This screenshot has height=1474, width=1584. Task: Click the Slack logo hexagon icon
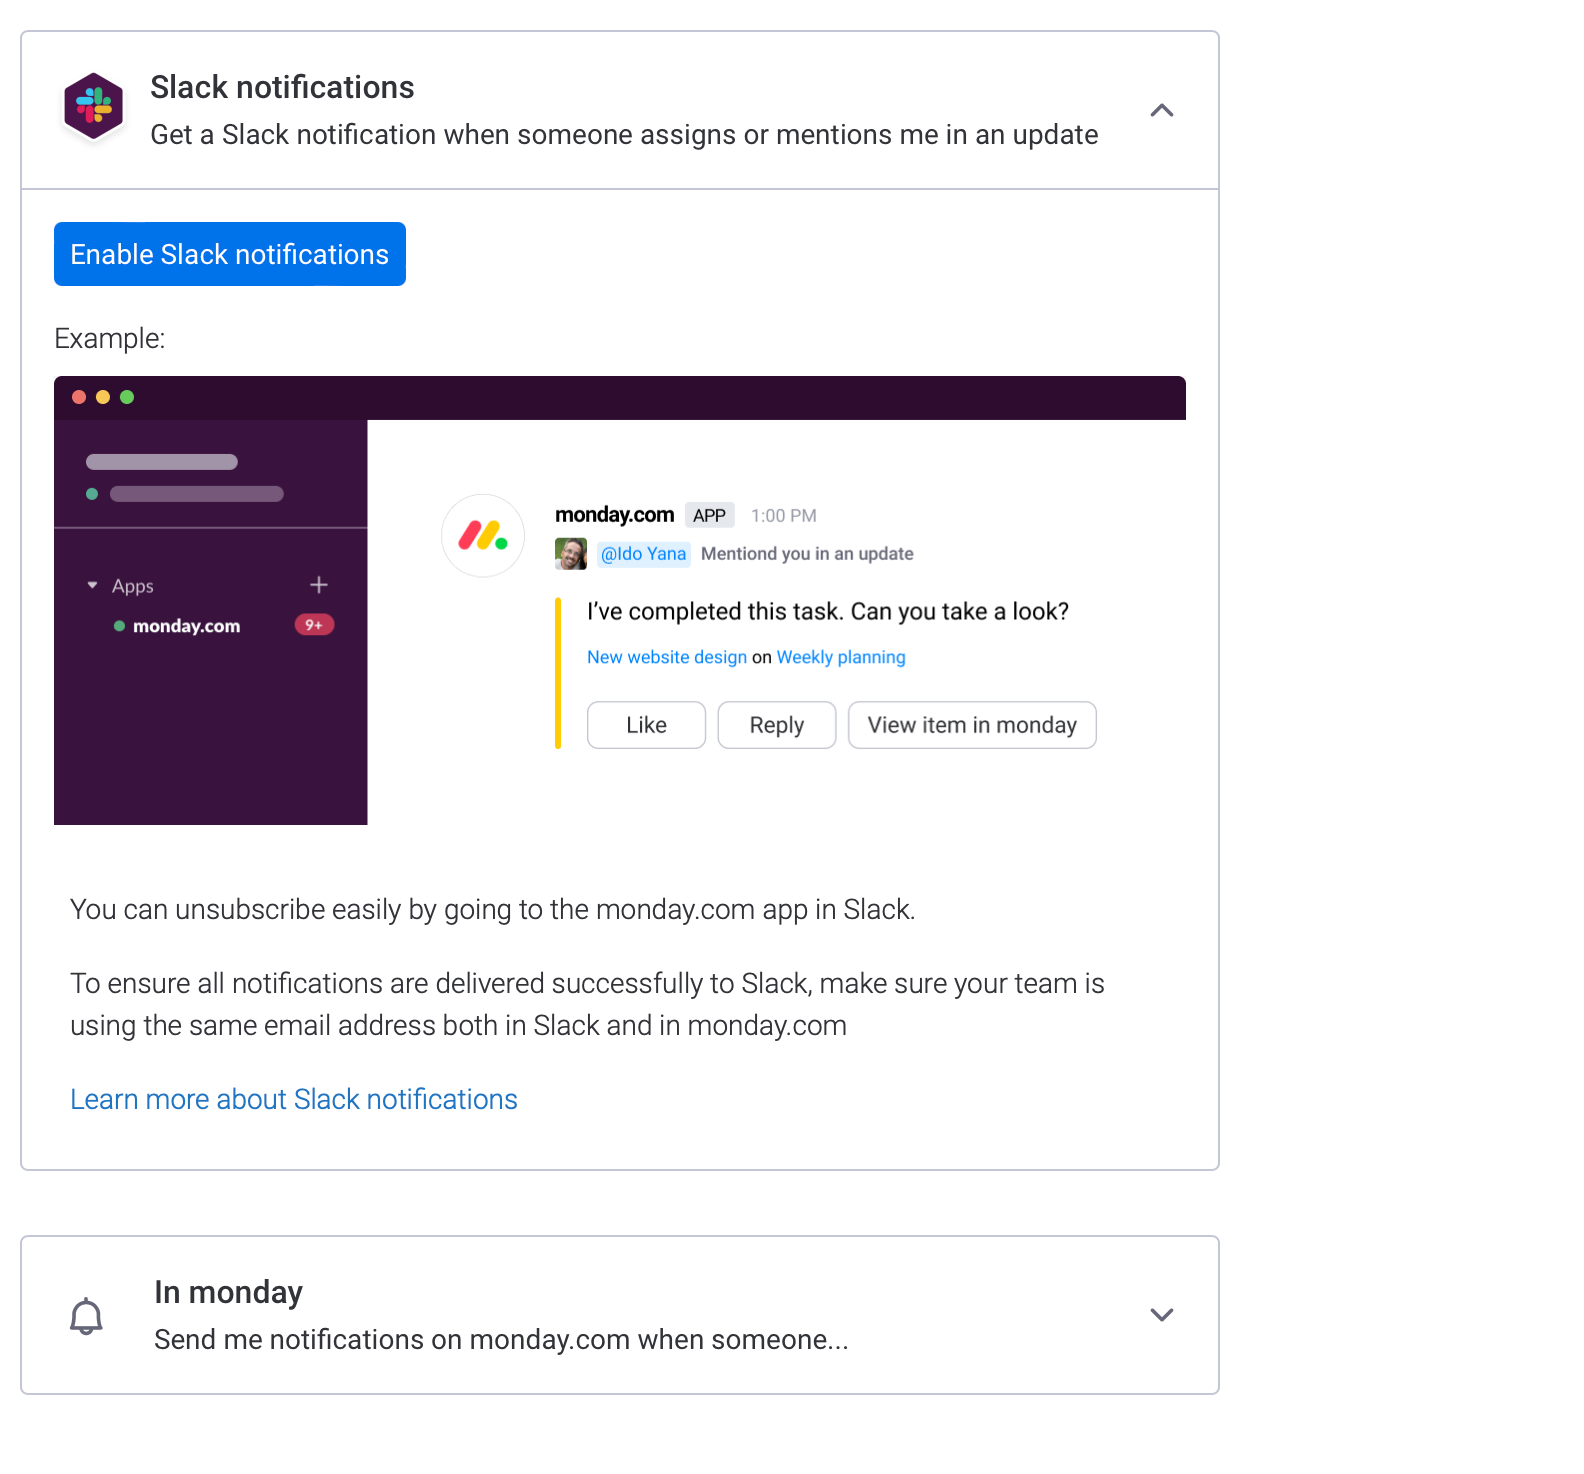94,106
